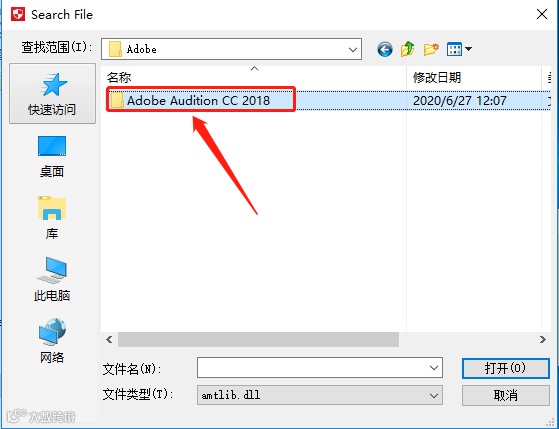Expand the 文件名 filename dropdown arrow

[x=434, y=368]
